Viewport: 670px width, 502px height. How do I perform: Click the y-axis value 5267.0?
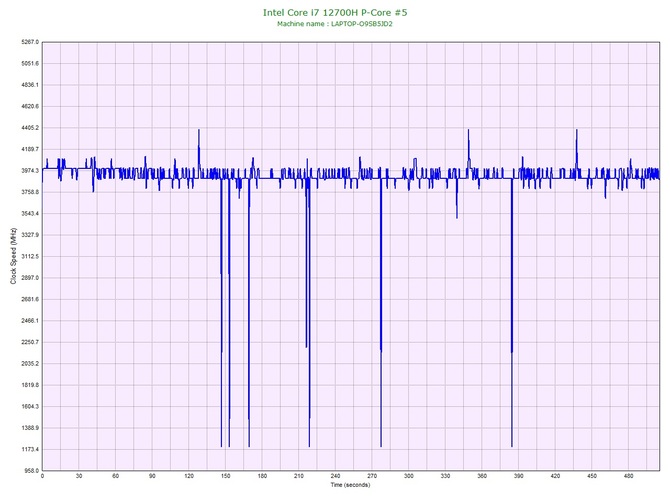(x=30, y=42)
